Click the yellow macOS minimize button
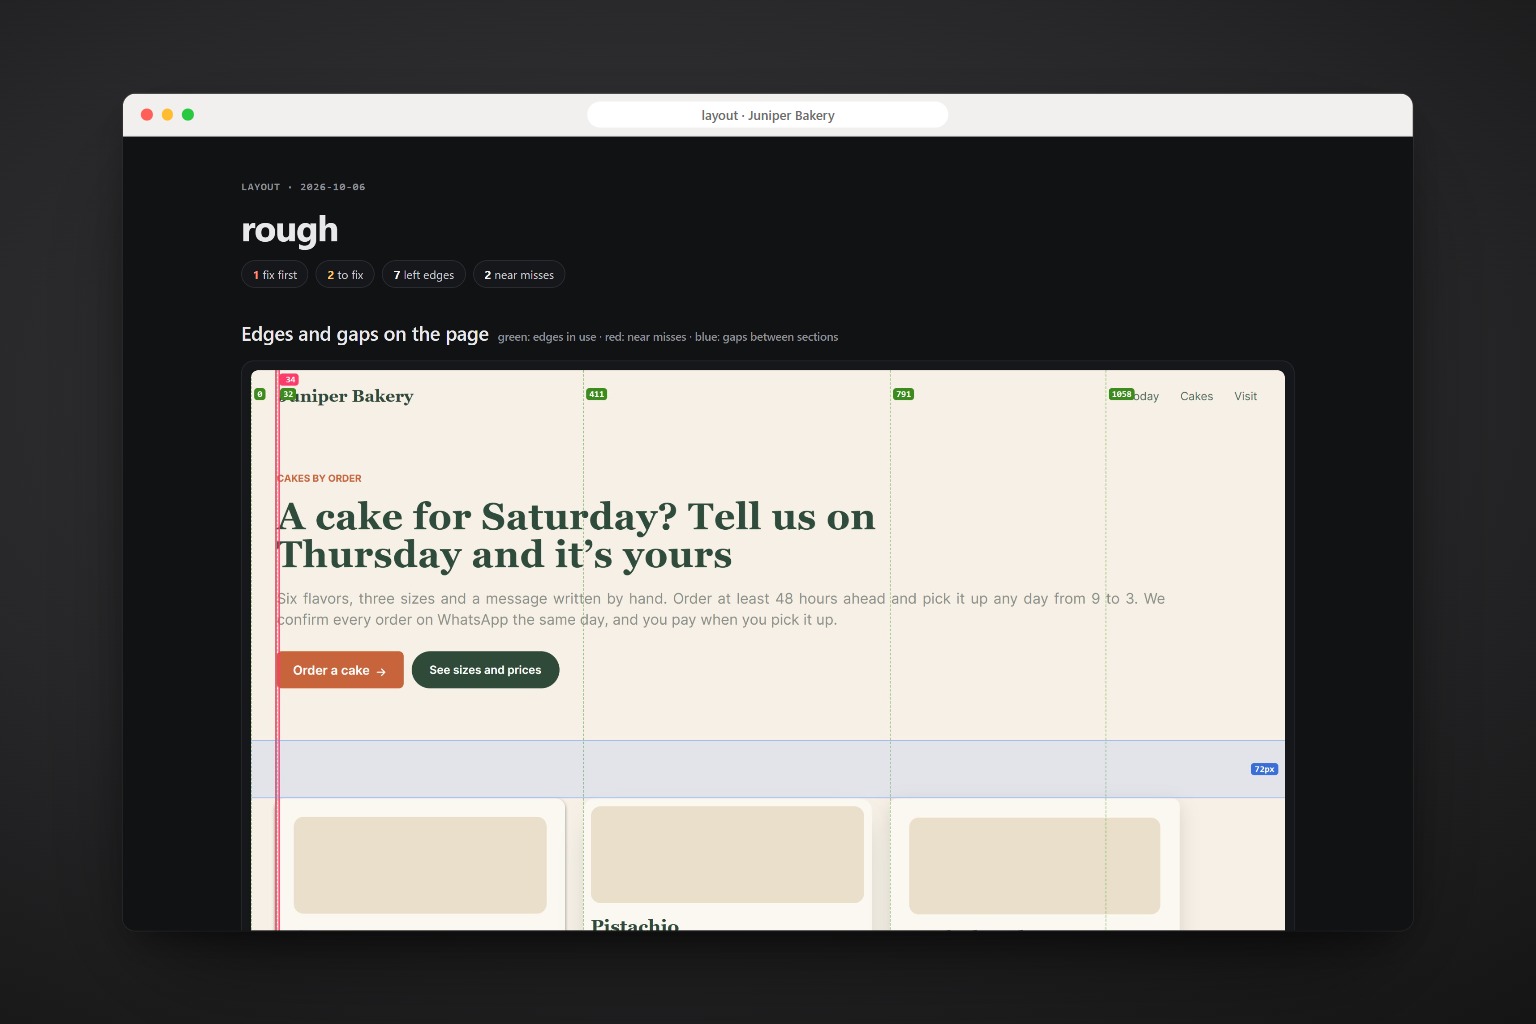Viewport: 1536px width, 1024px height. (167, 115)
